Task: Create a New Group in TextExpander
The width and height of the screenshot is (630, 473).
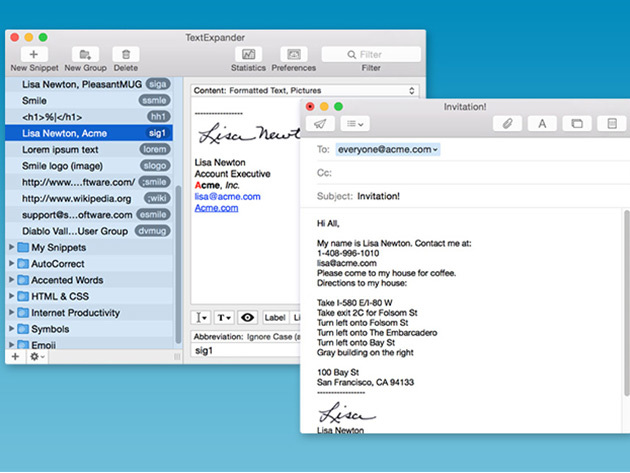Action: (86, 54)
